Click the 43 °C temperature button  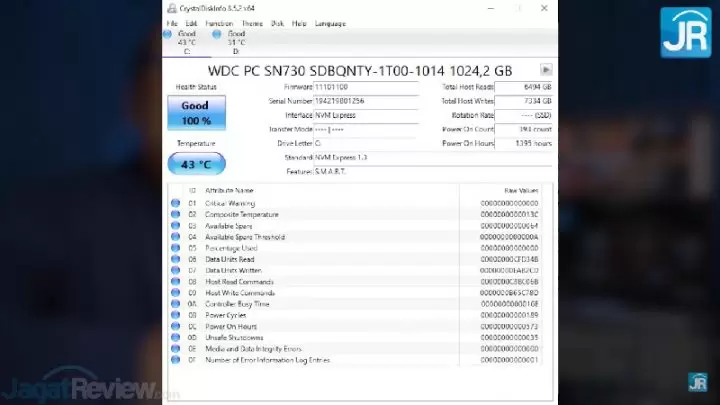pyautogui.click(x=197, y=164)
